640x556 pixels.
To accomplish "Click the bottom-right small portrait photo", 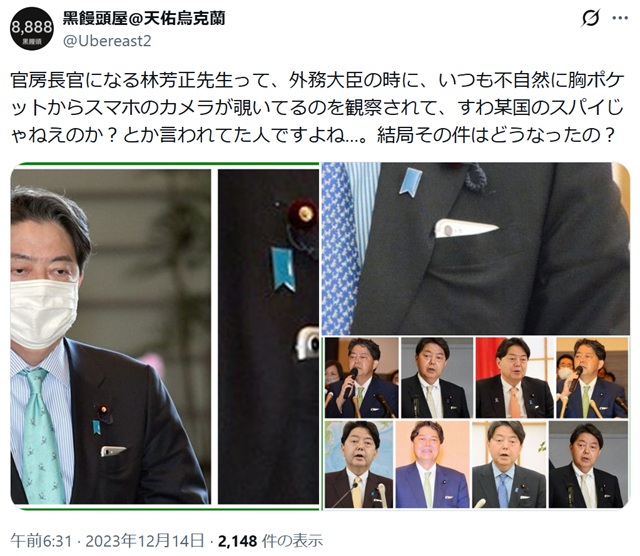I will click(x=588, y=465).
